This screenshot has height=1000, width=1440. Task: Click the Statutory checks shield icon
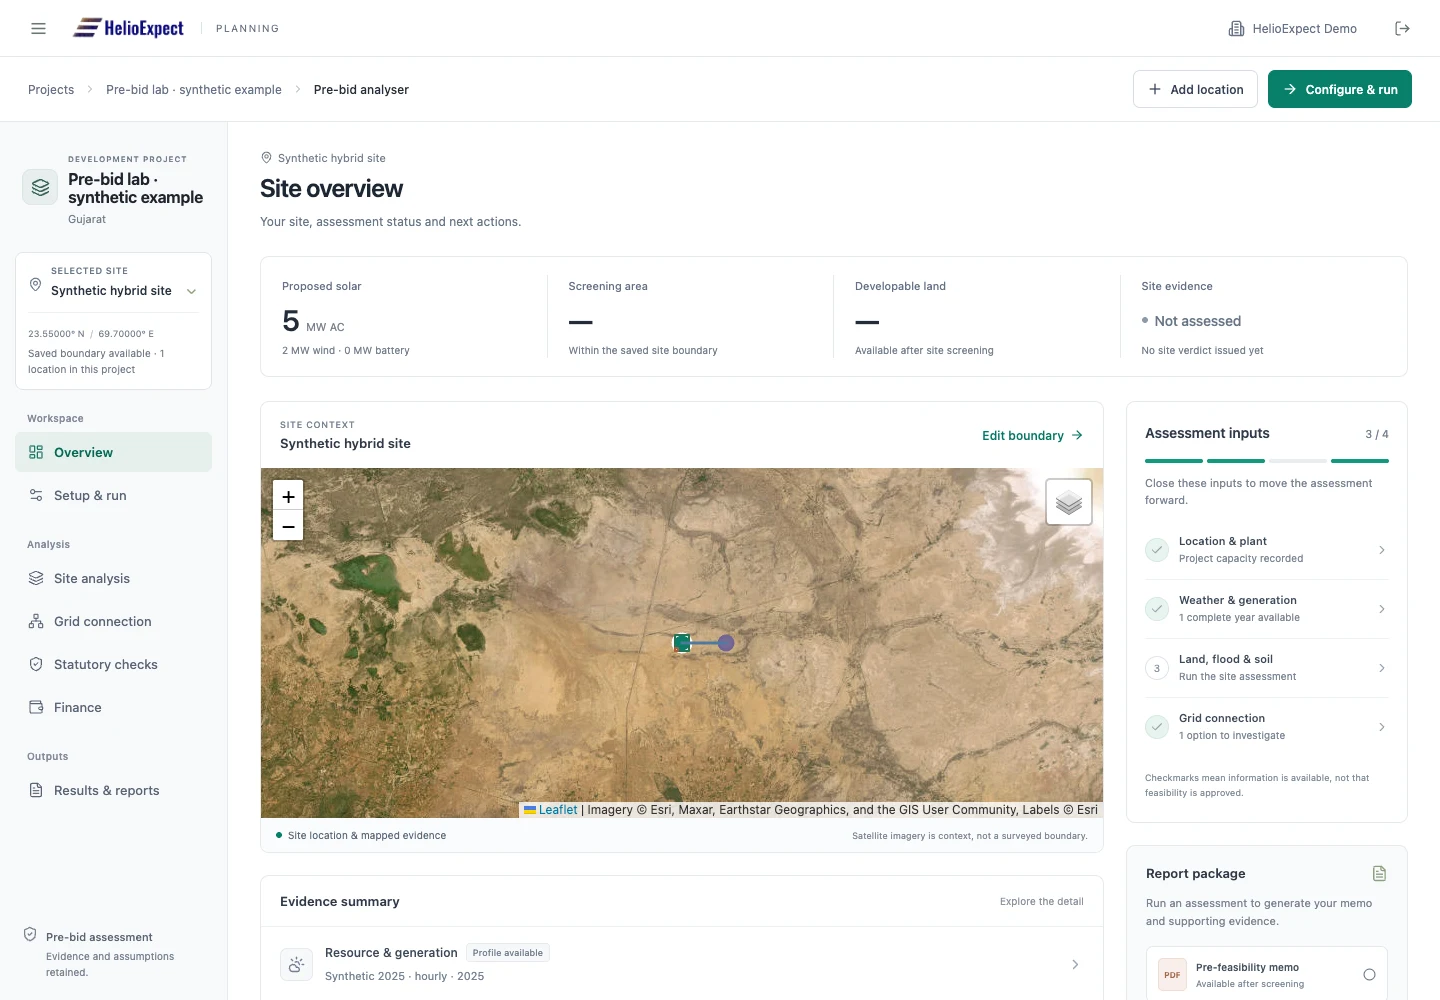tap(36, 664)
